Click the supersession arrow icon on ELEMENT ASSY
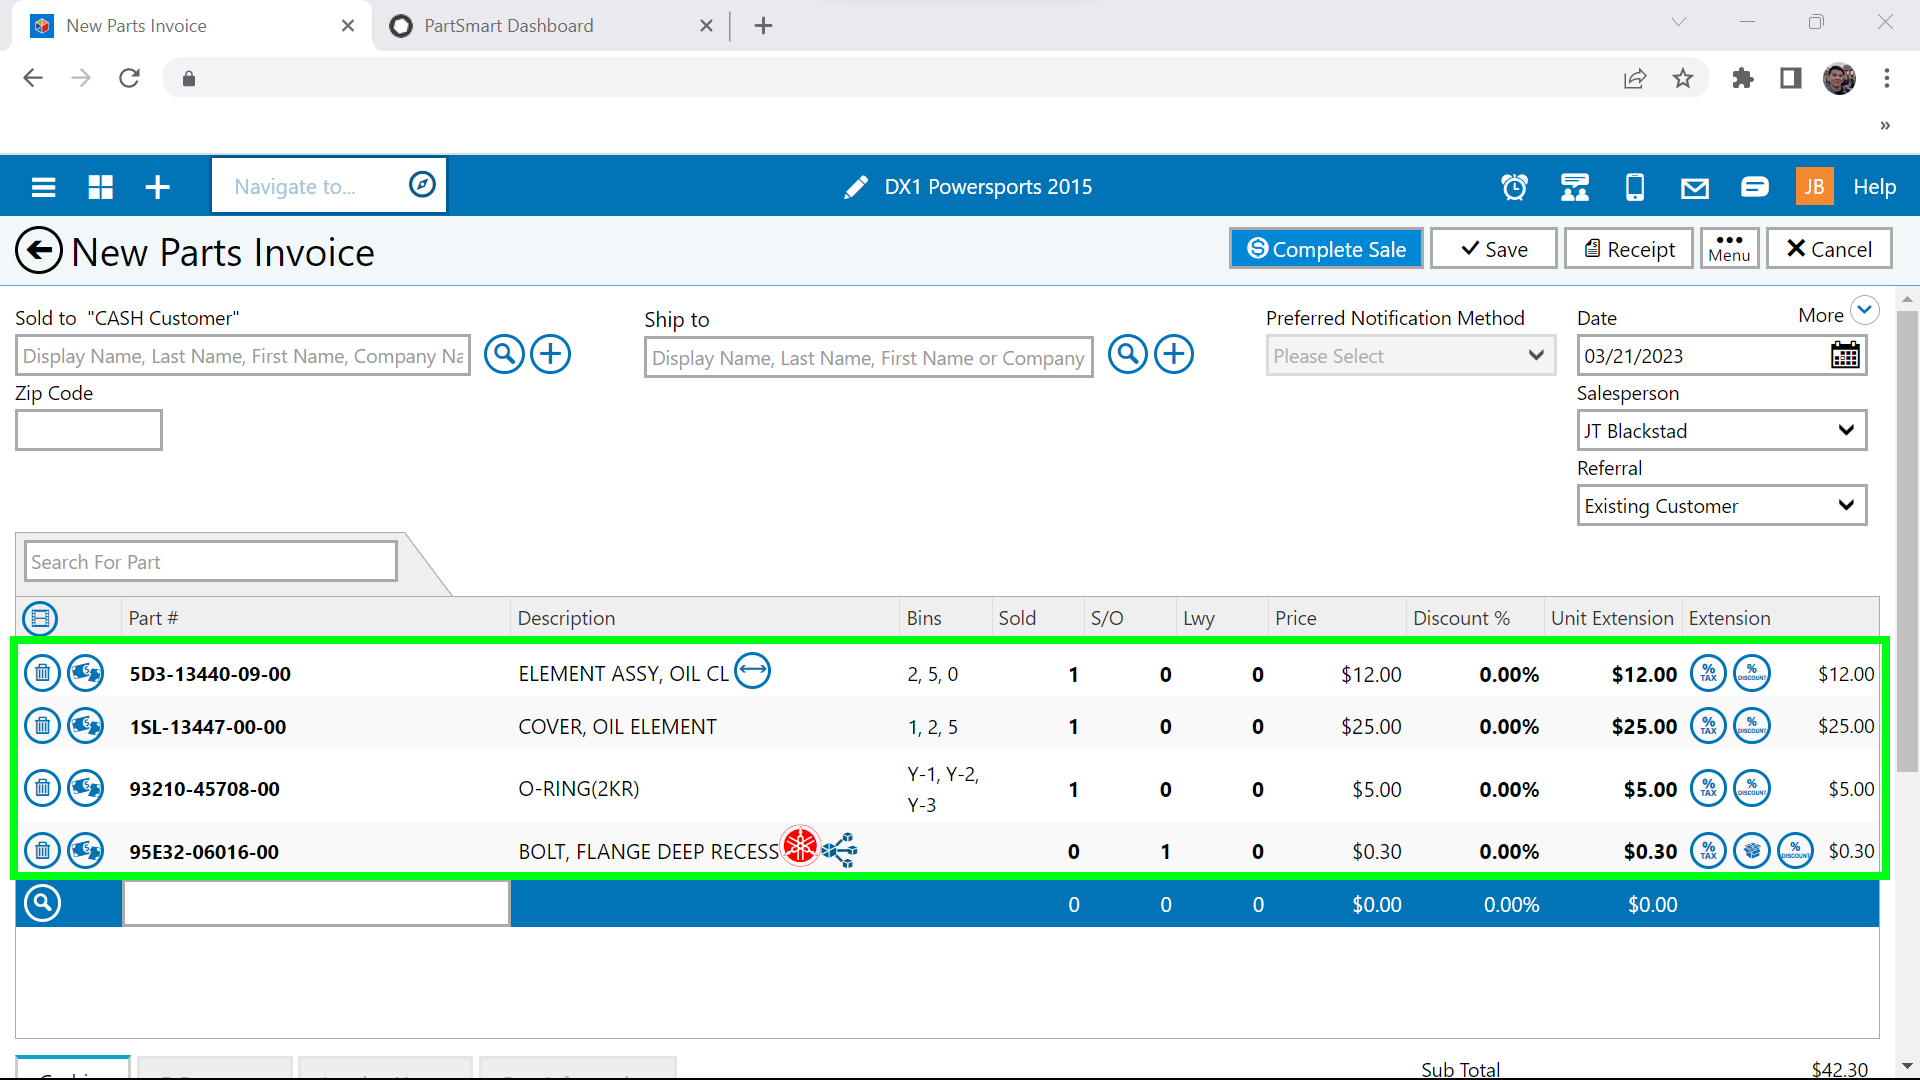The image size is (1920, 1080). coord(752,670)
